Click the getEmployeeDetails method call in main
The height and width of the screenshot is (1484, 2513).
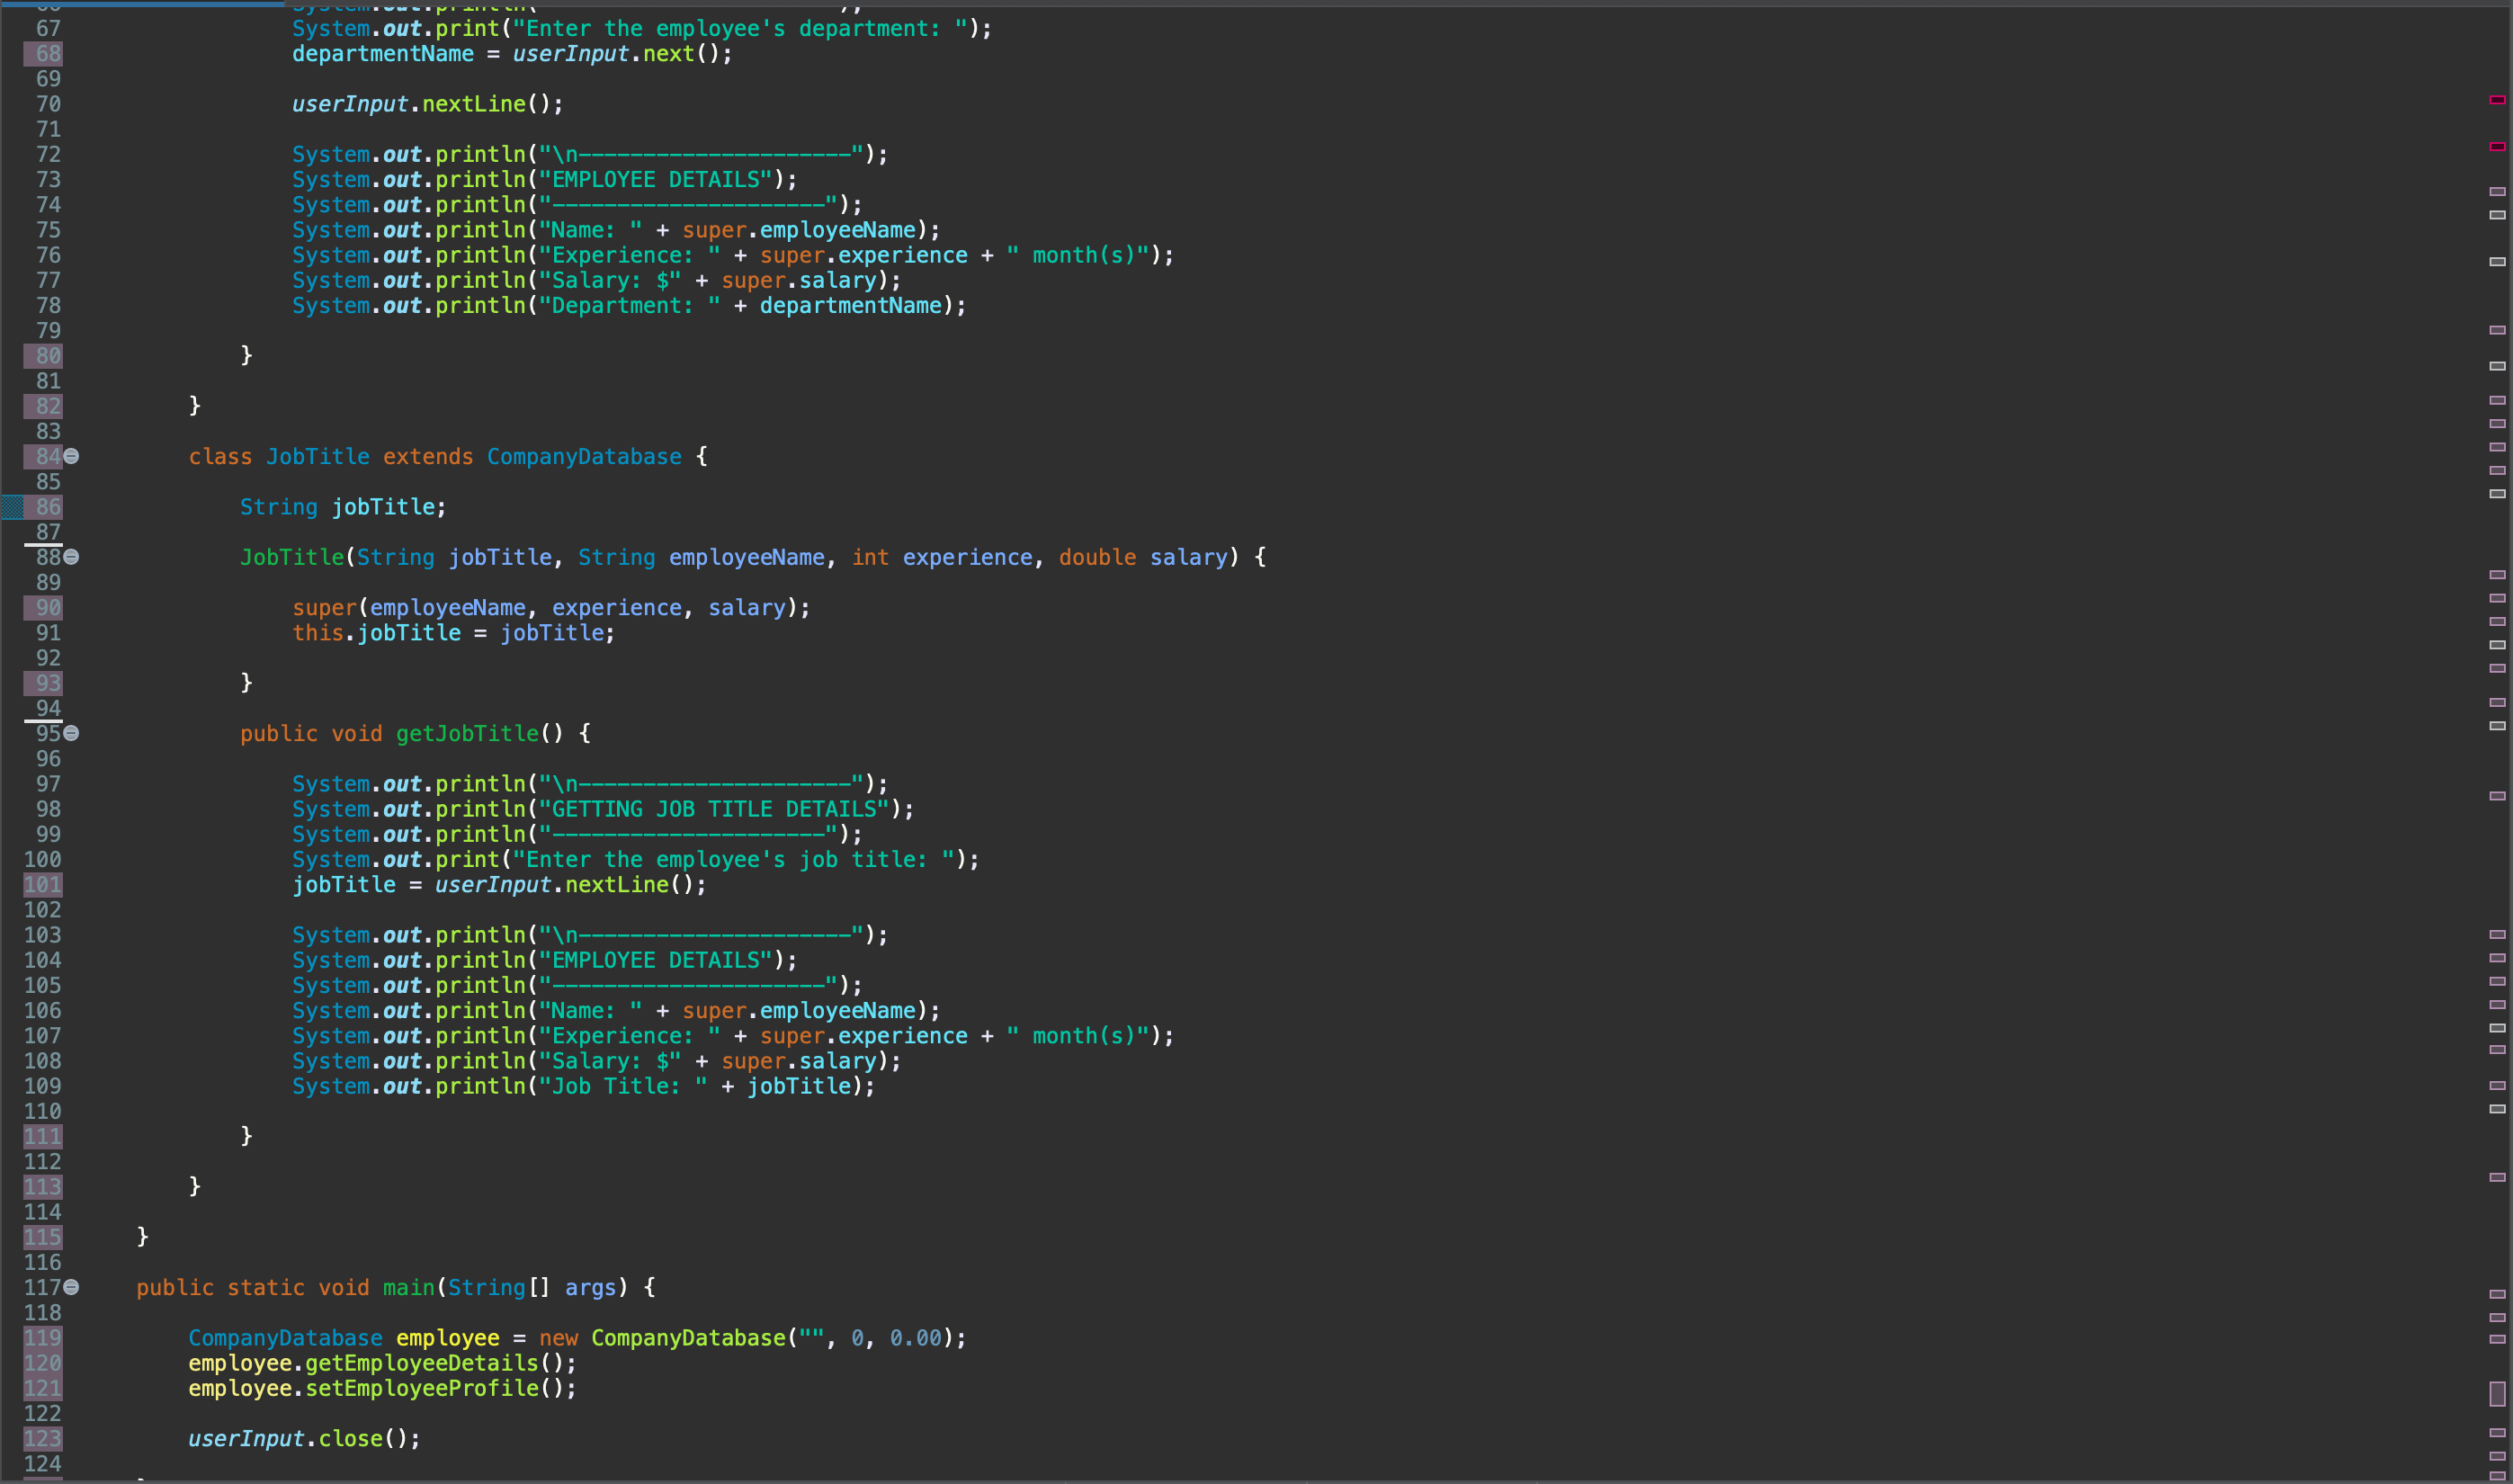[421, 1363]
